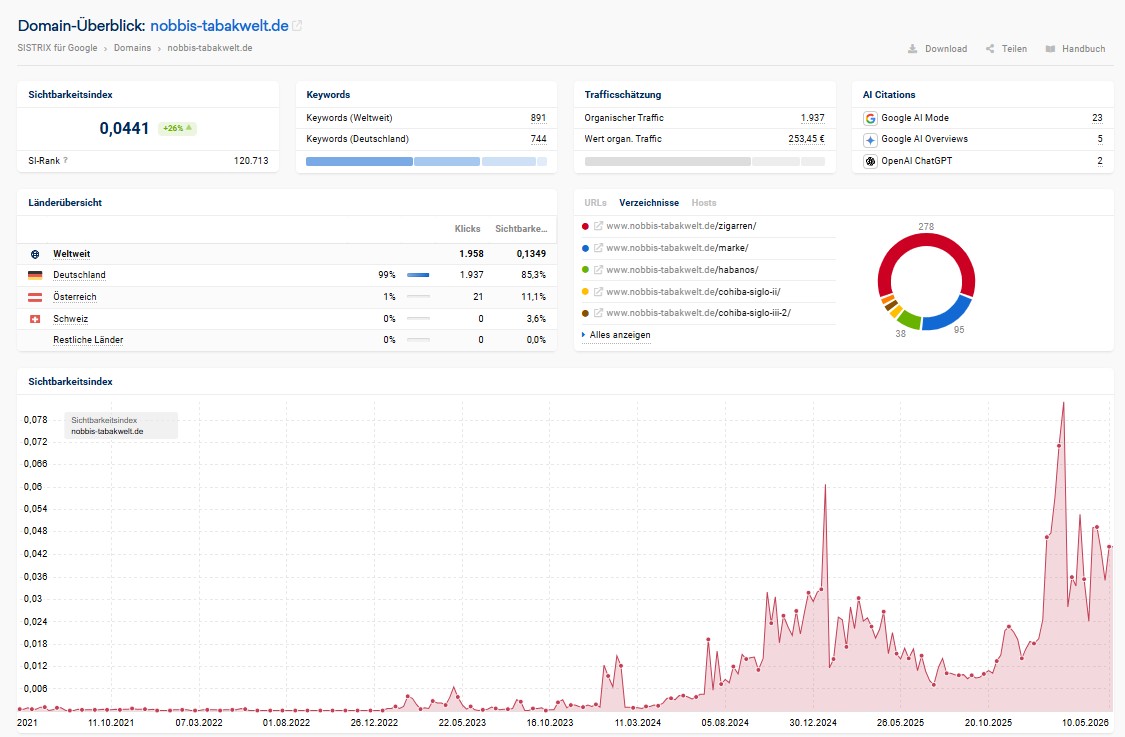Open external link icon for /zigarren/ directory

point(598,226)
